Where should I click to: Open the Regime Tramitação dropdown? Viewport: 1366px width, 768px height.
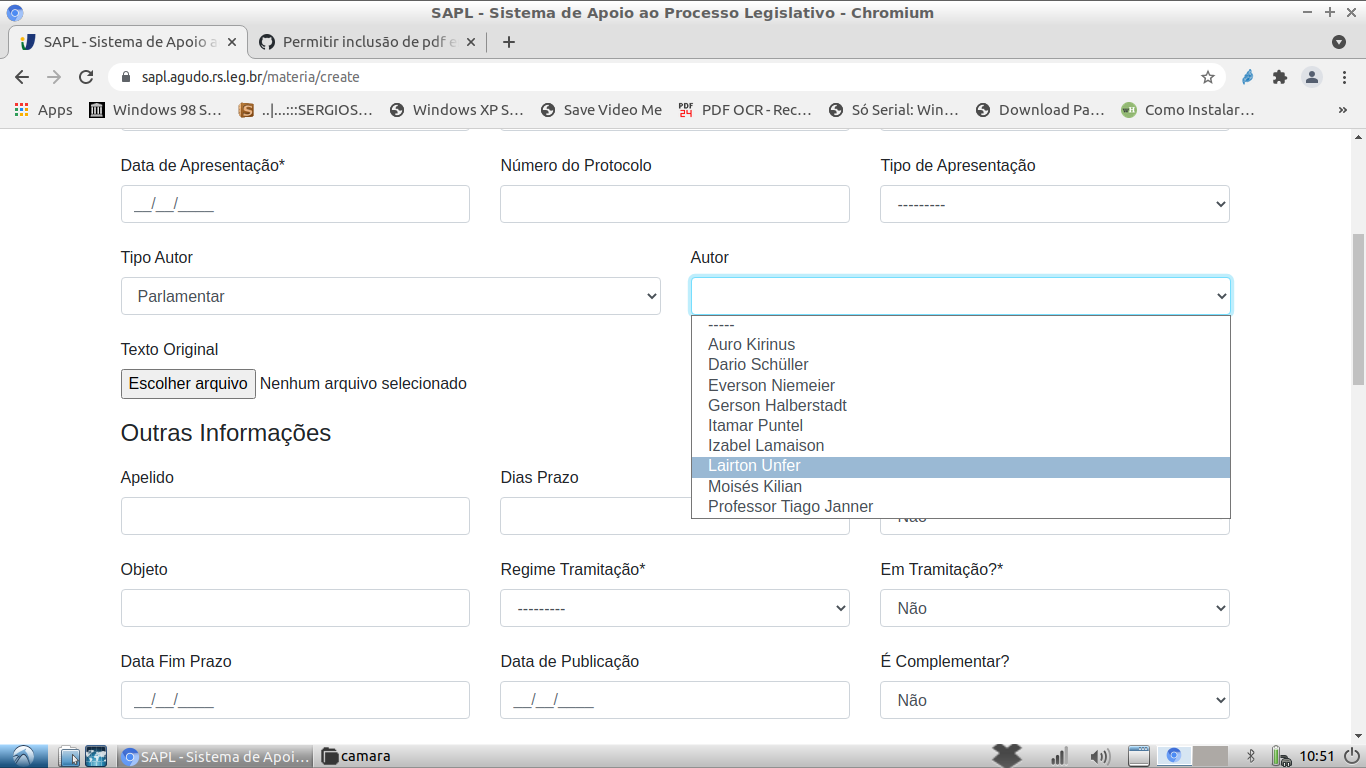675,608
